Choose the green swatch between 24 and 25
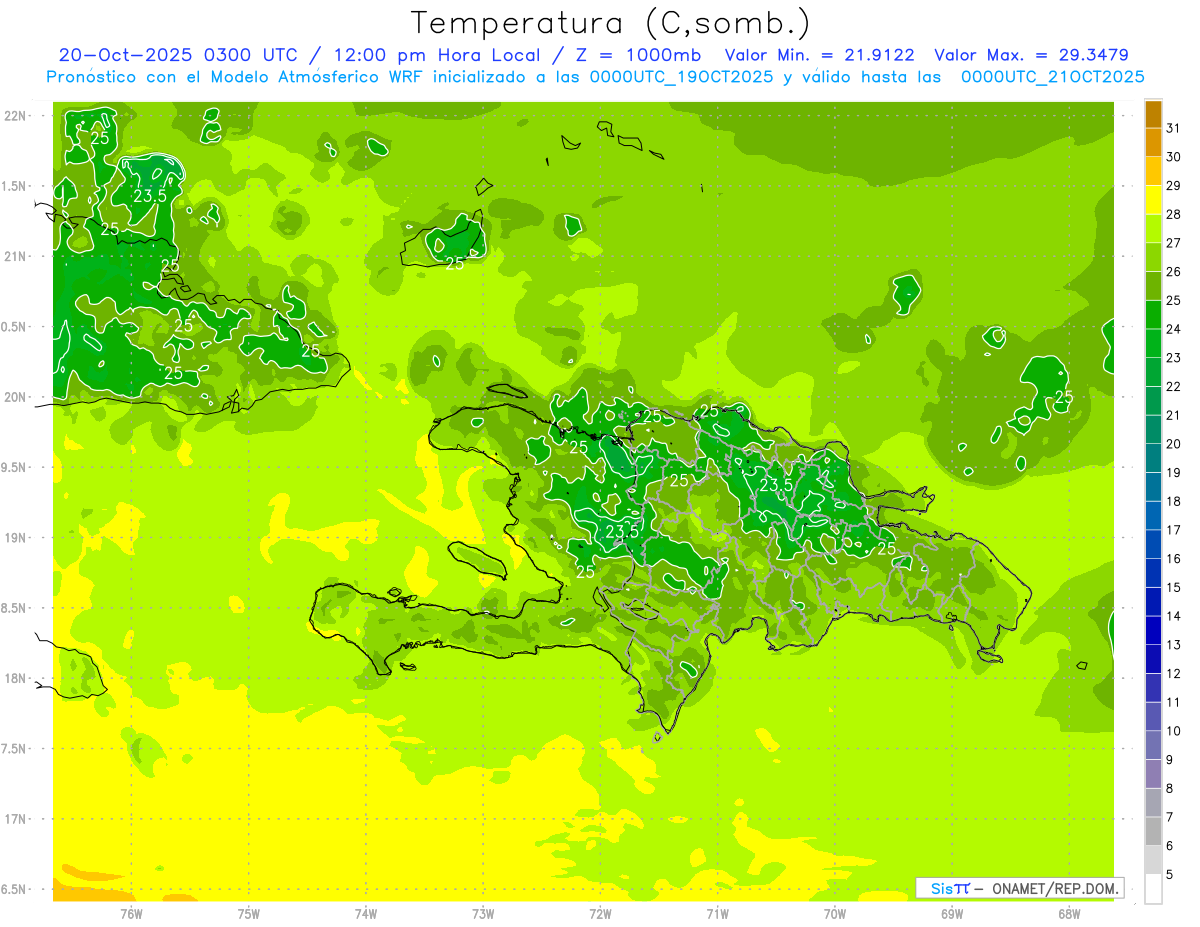Image resolution: width=1200 pixels, height=927 pixels. pos(1153,315)
